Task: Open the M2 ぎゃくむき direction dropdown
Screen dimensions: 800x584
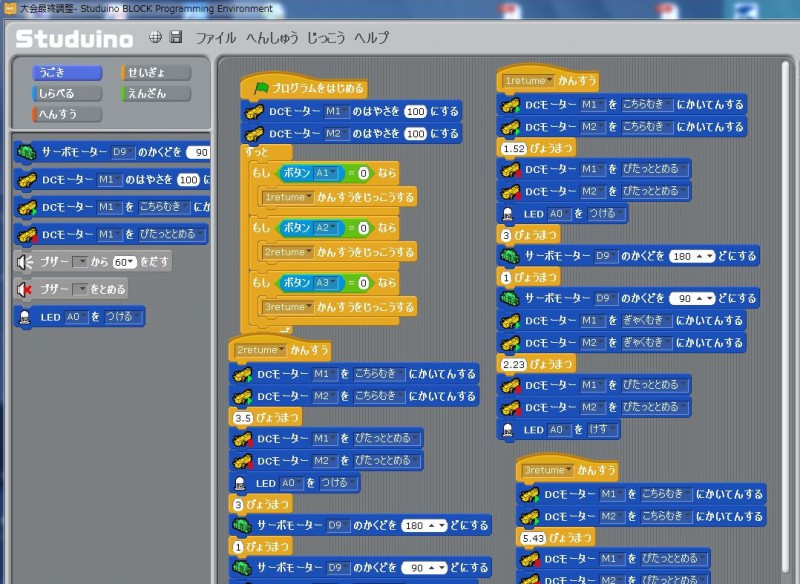Action: pyautogui.click(x=646, y=343)
